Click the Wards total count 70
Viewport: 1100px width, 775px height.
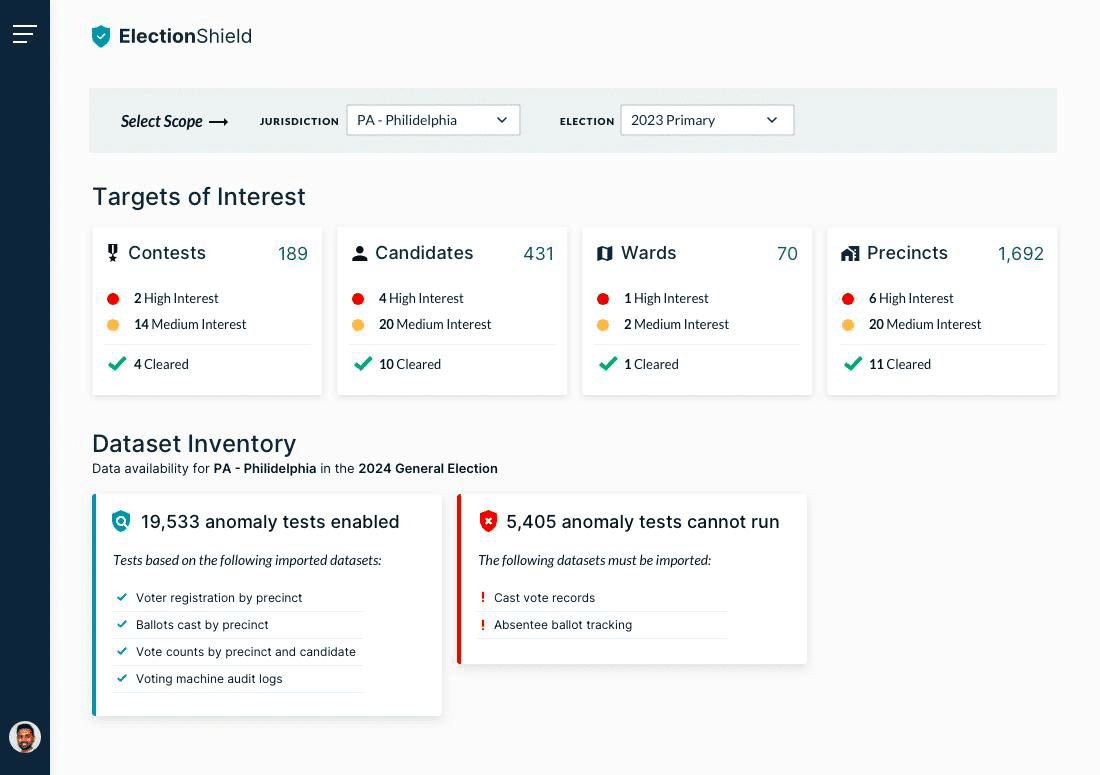(787, 253)
